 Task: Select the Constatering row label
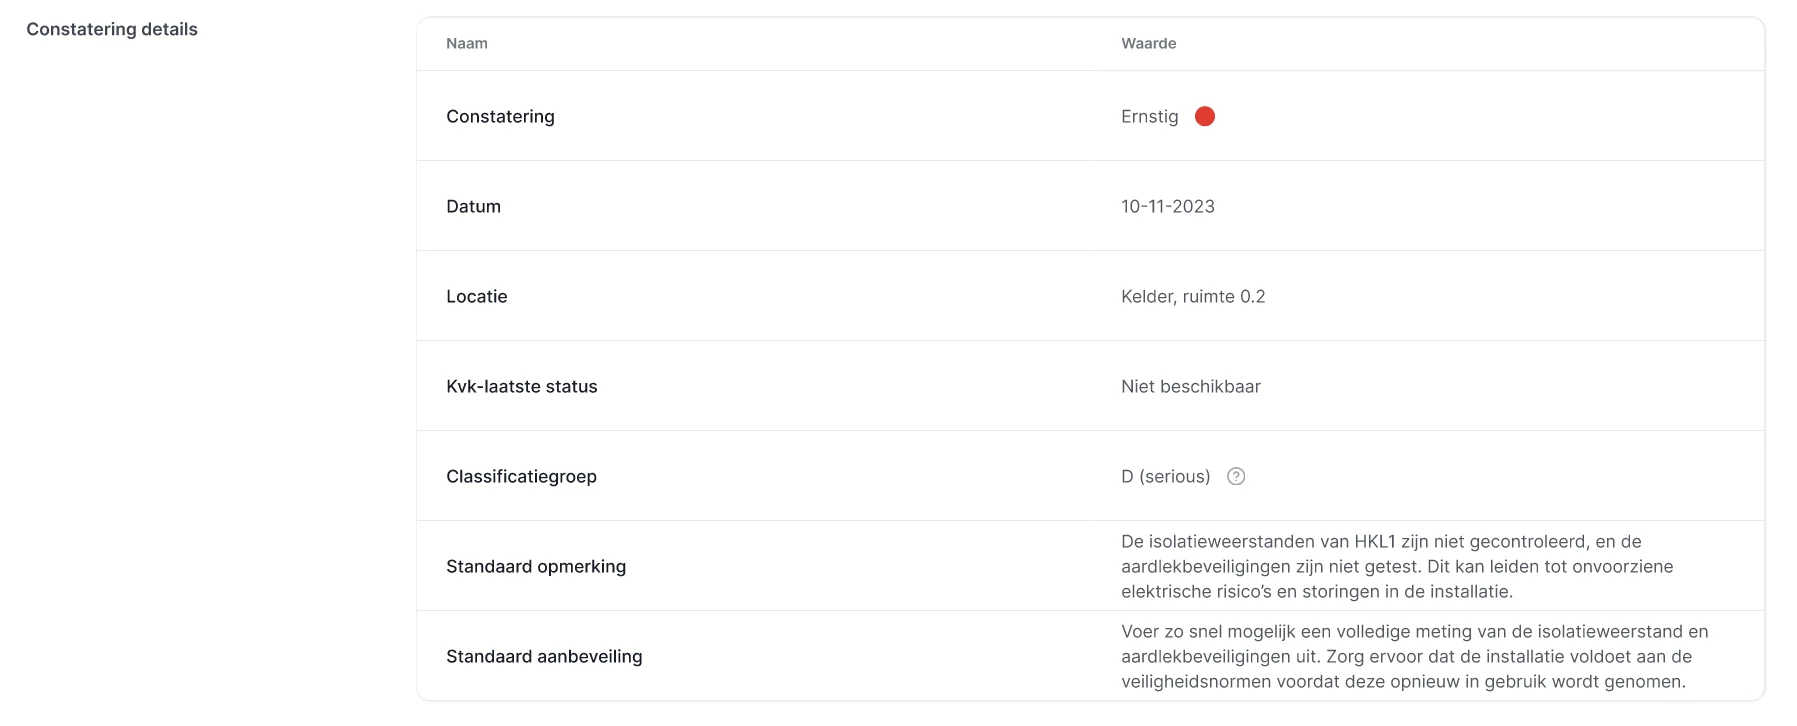click(500, 116)
